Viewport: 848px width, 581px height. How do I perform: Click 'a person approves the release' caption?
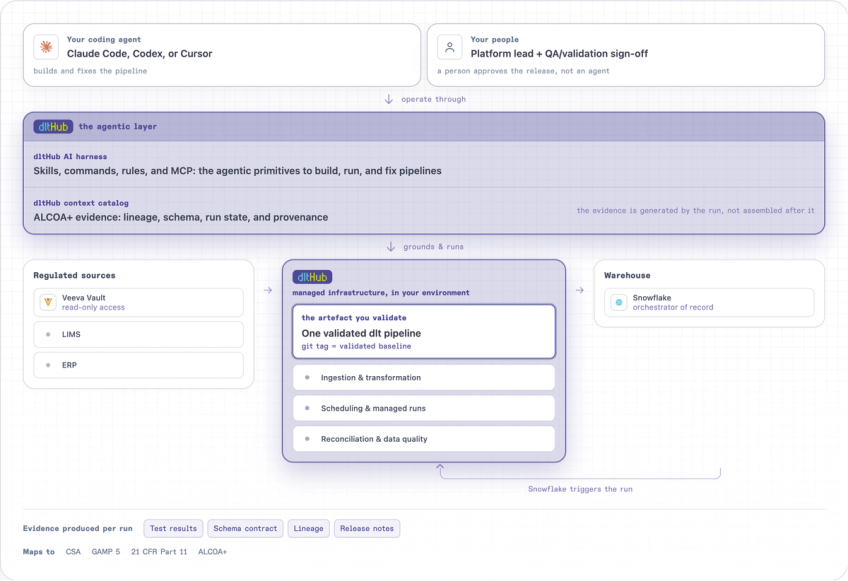[x=524, y=71]
